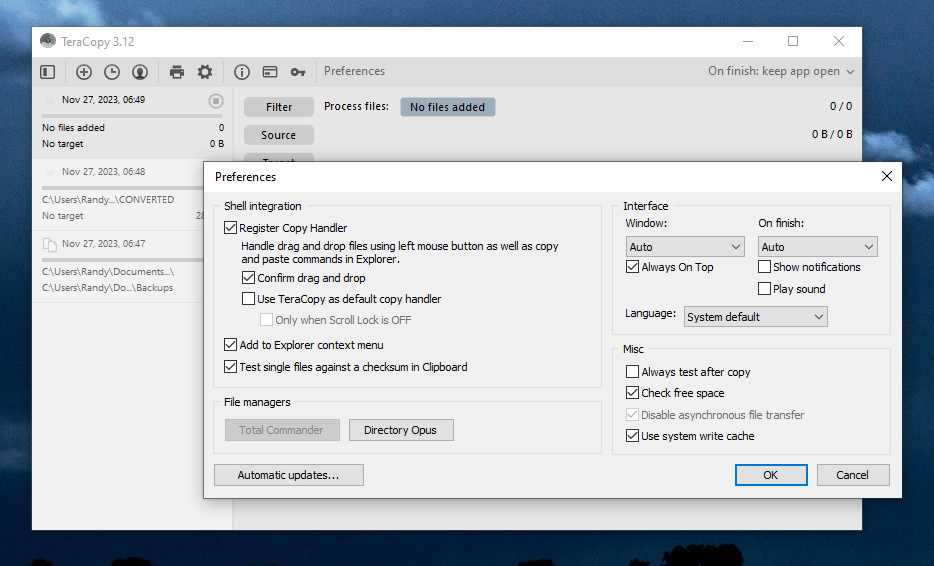Click the C:\Users\Randy\Documents source path
Screen dimensions: 934x566
point(108,272)
